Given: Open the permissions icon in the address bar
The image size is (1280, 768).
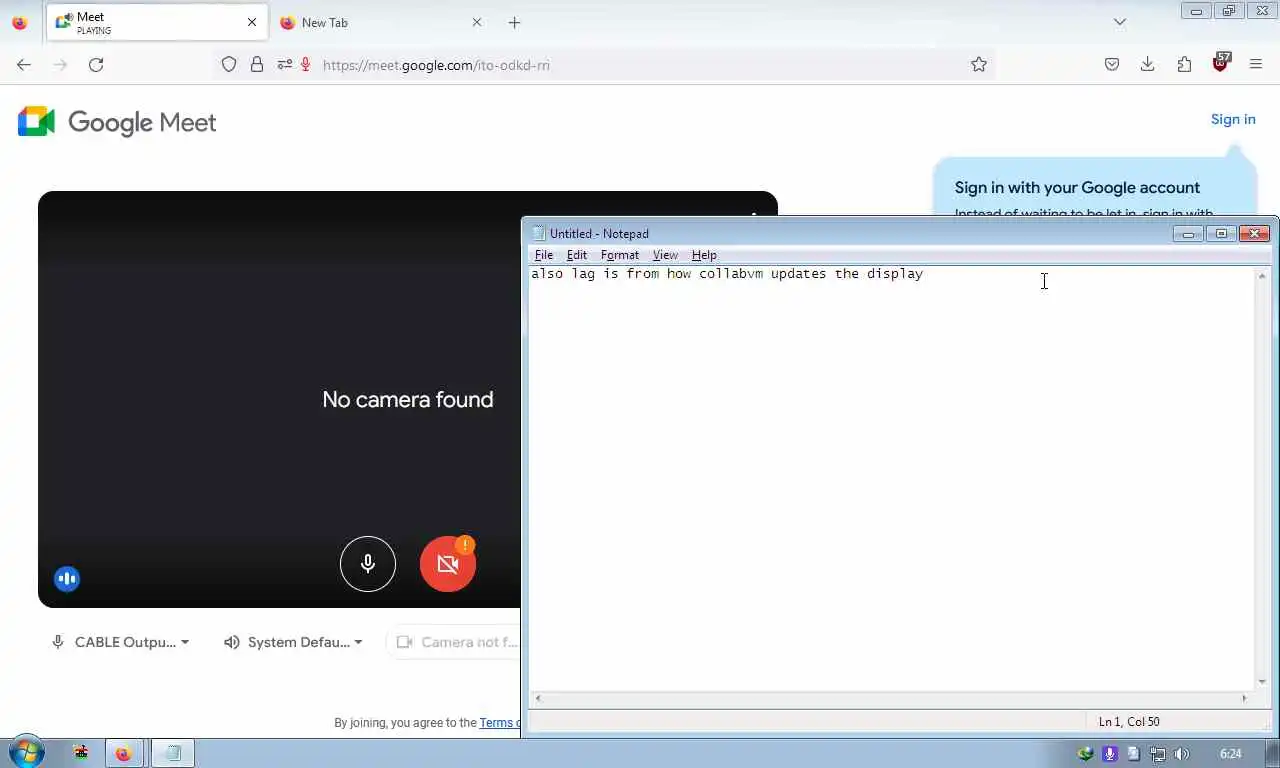Looking at the screenshot, I should (285, 64).
